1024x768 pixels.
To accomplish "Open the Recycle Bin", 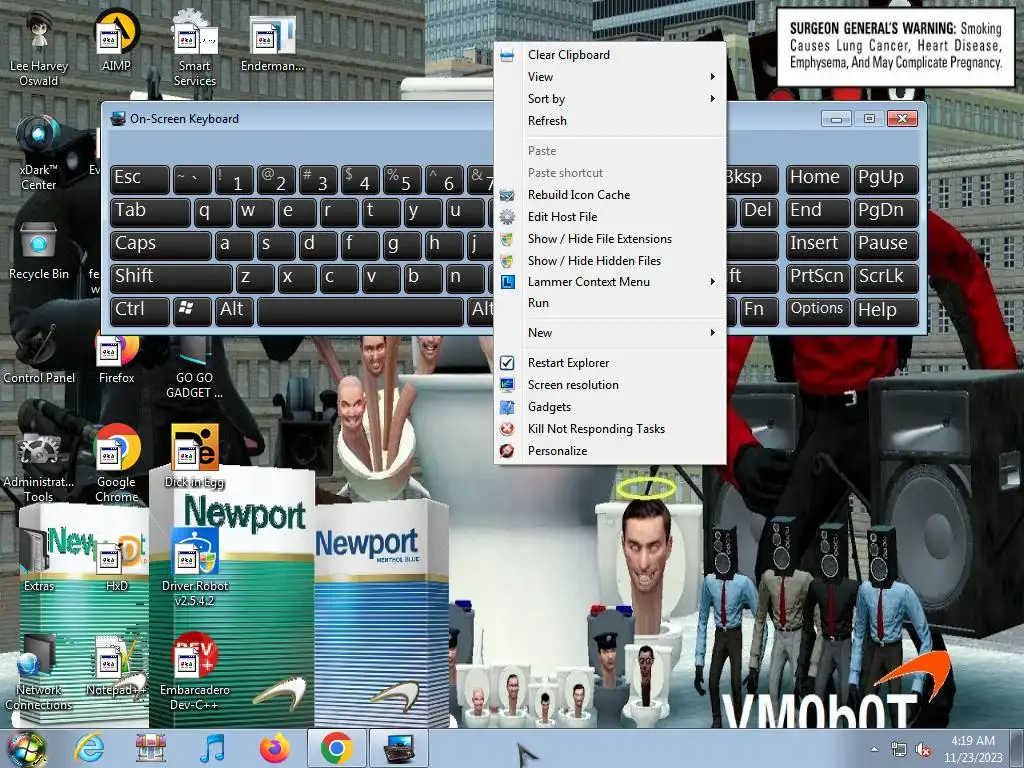I will (x=39, y=251).
